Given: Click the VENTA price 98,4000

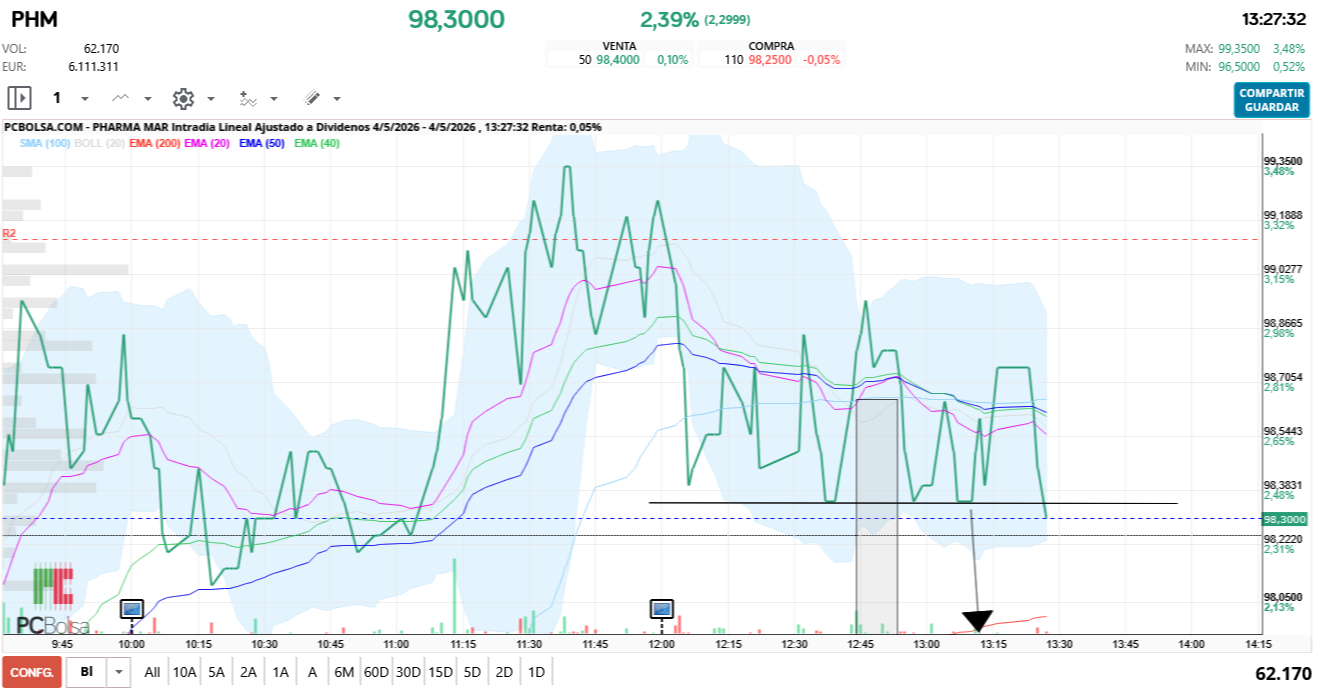Looking at the screenshot, I should (x=618, y=60).
